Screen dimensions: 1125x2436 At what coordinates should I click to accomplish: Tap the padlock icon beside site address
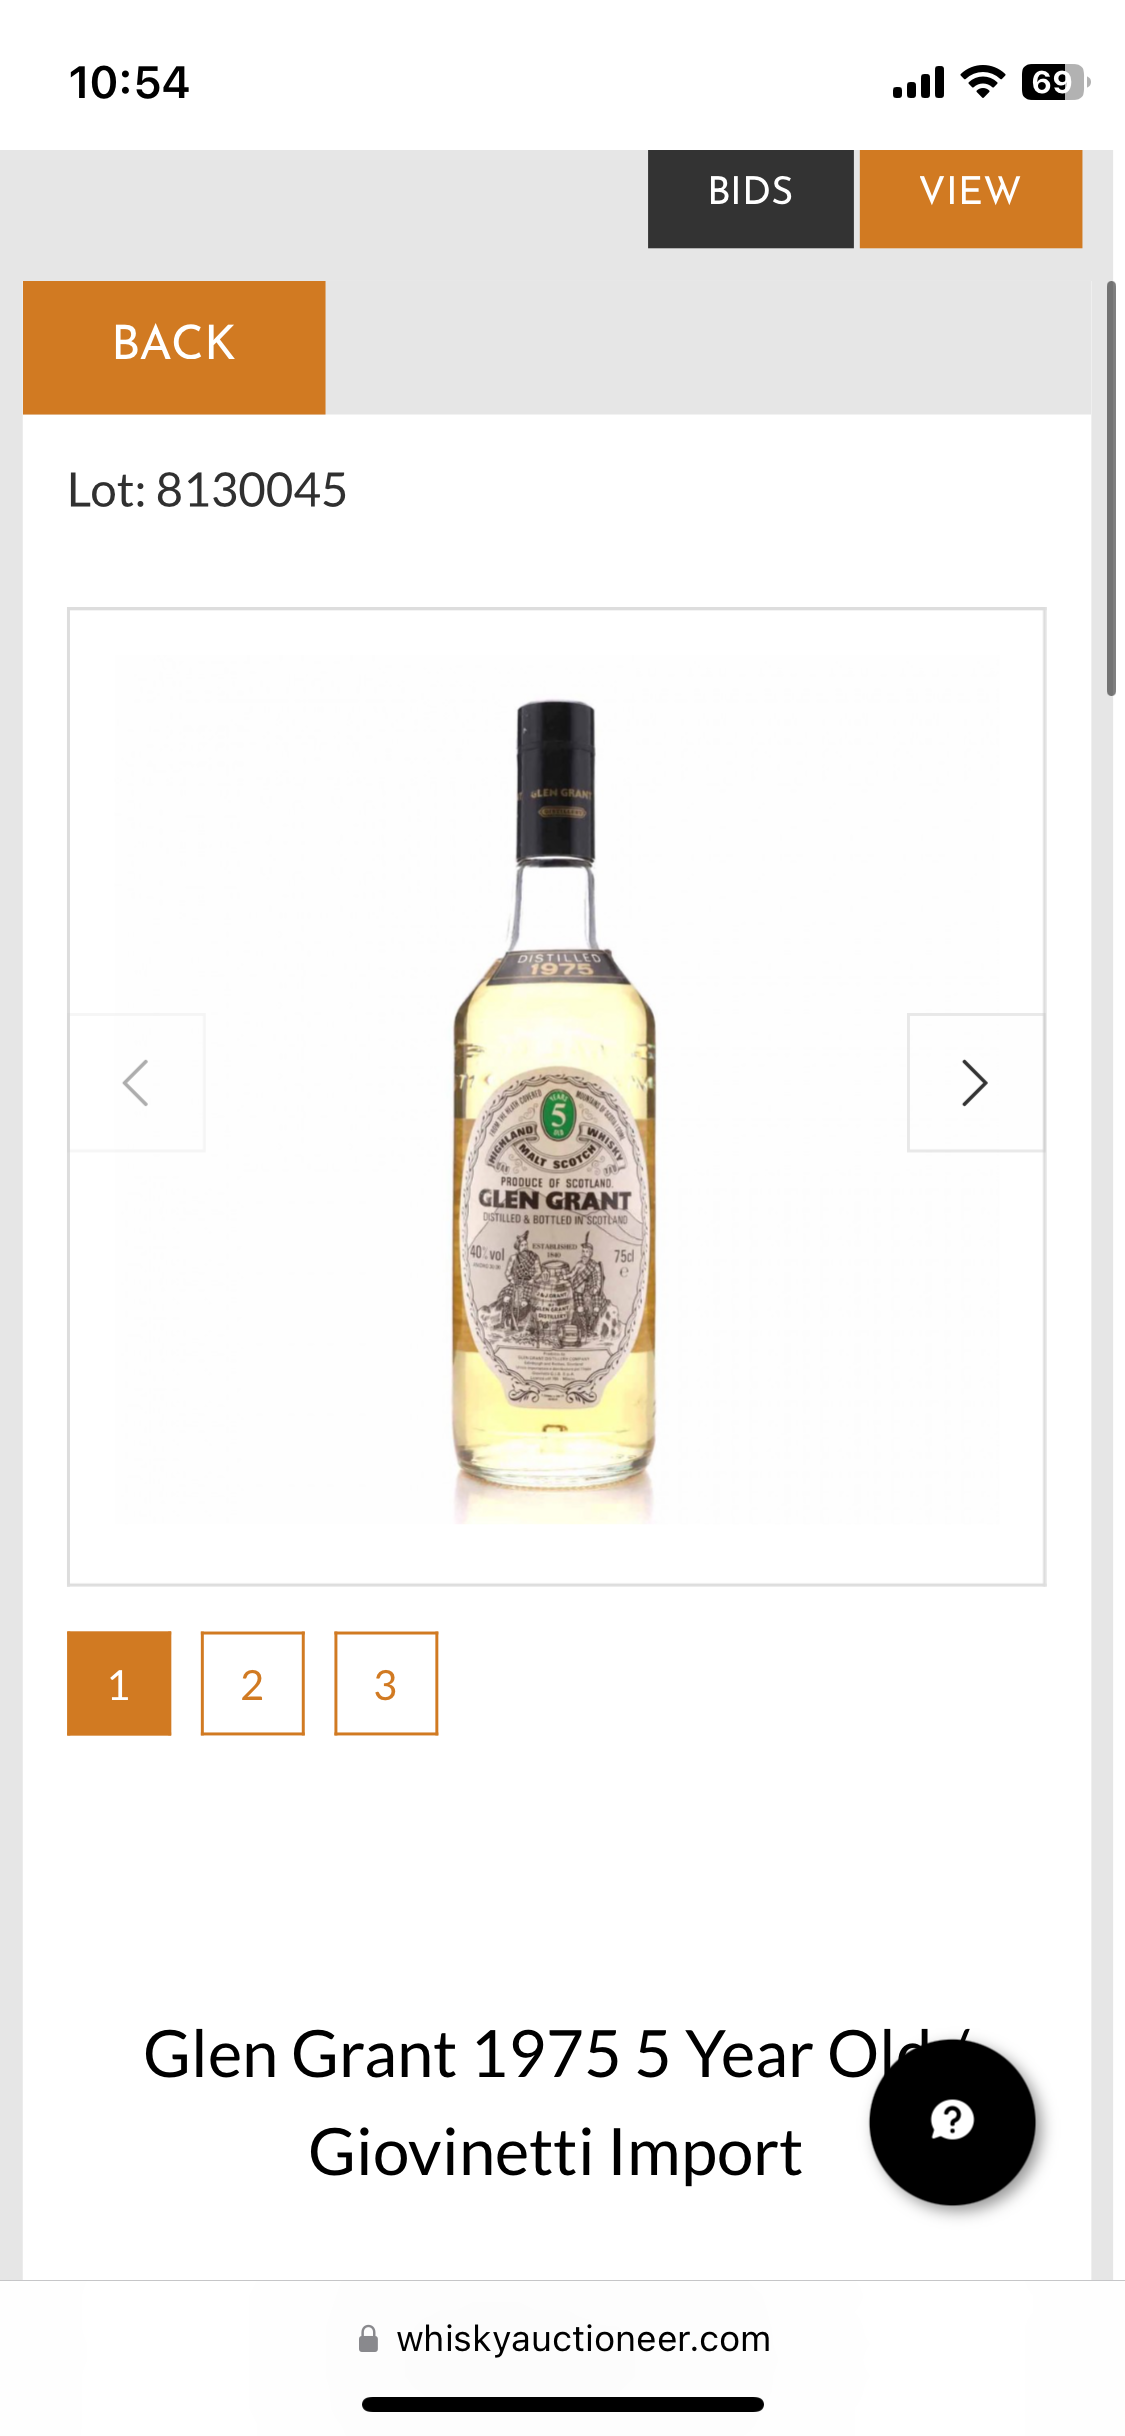point(368,2339)
